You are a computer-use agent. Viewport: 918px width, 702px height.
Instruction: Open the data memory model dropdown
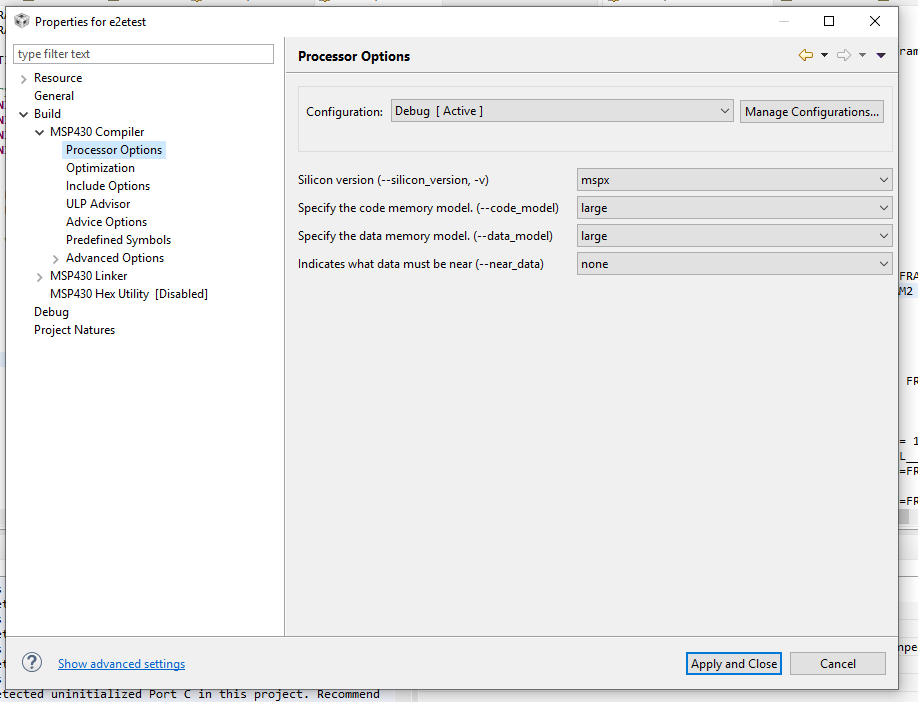(734, 236)
